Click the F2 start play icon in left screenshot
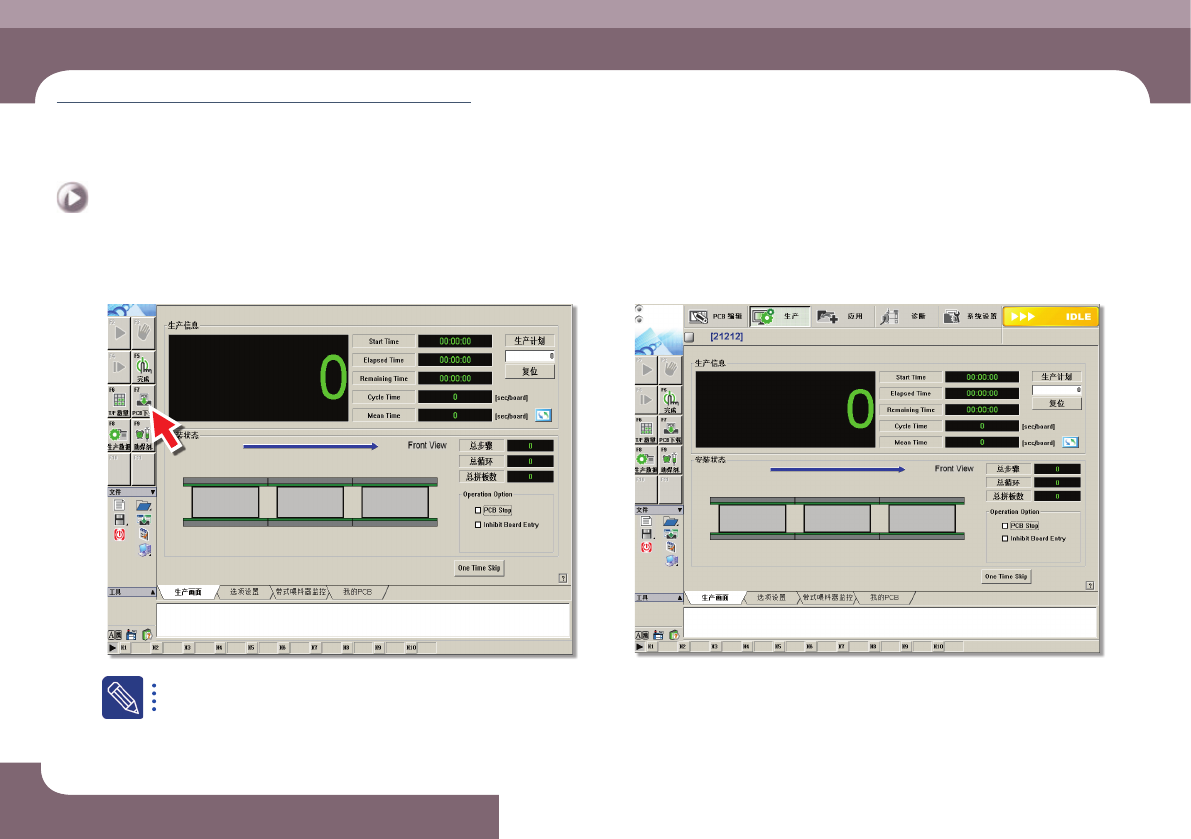The image size is (1191, 839). [x=119, y=333]
